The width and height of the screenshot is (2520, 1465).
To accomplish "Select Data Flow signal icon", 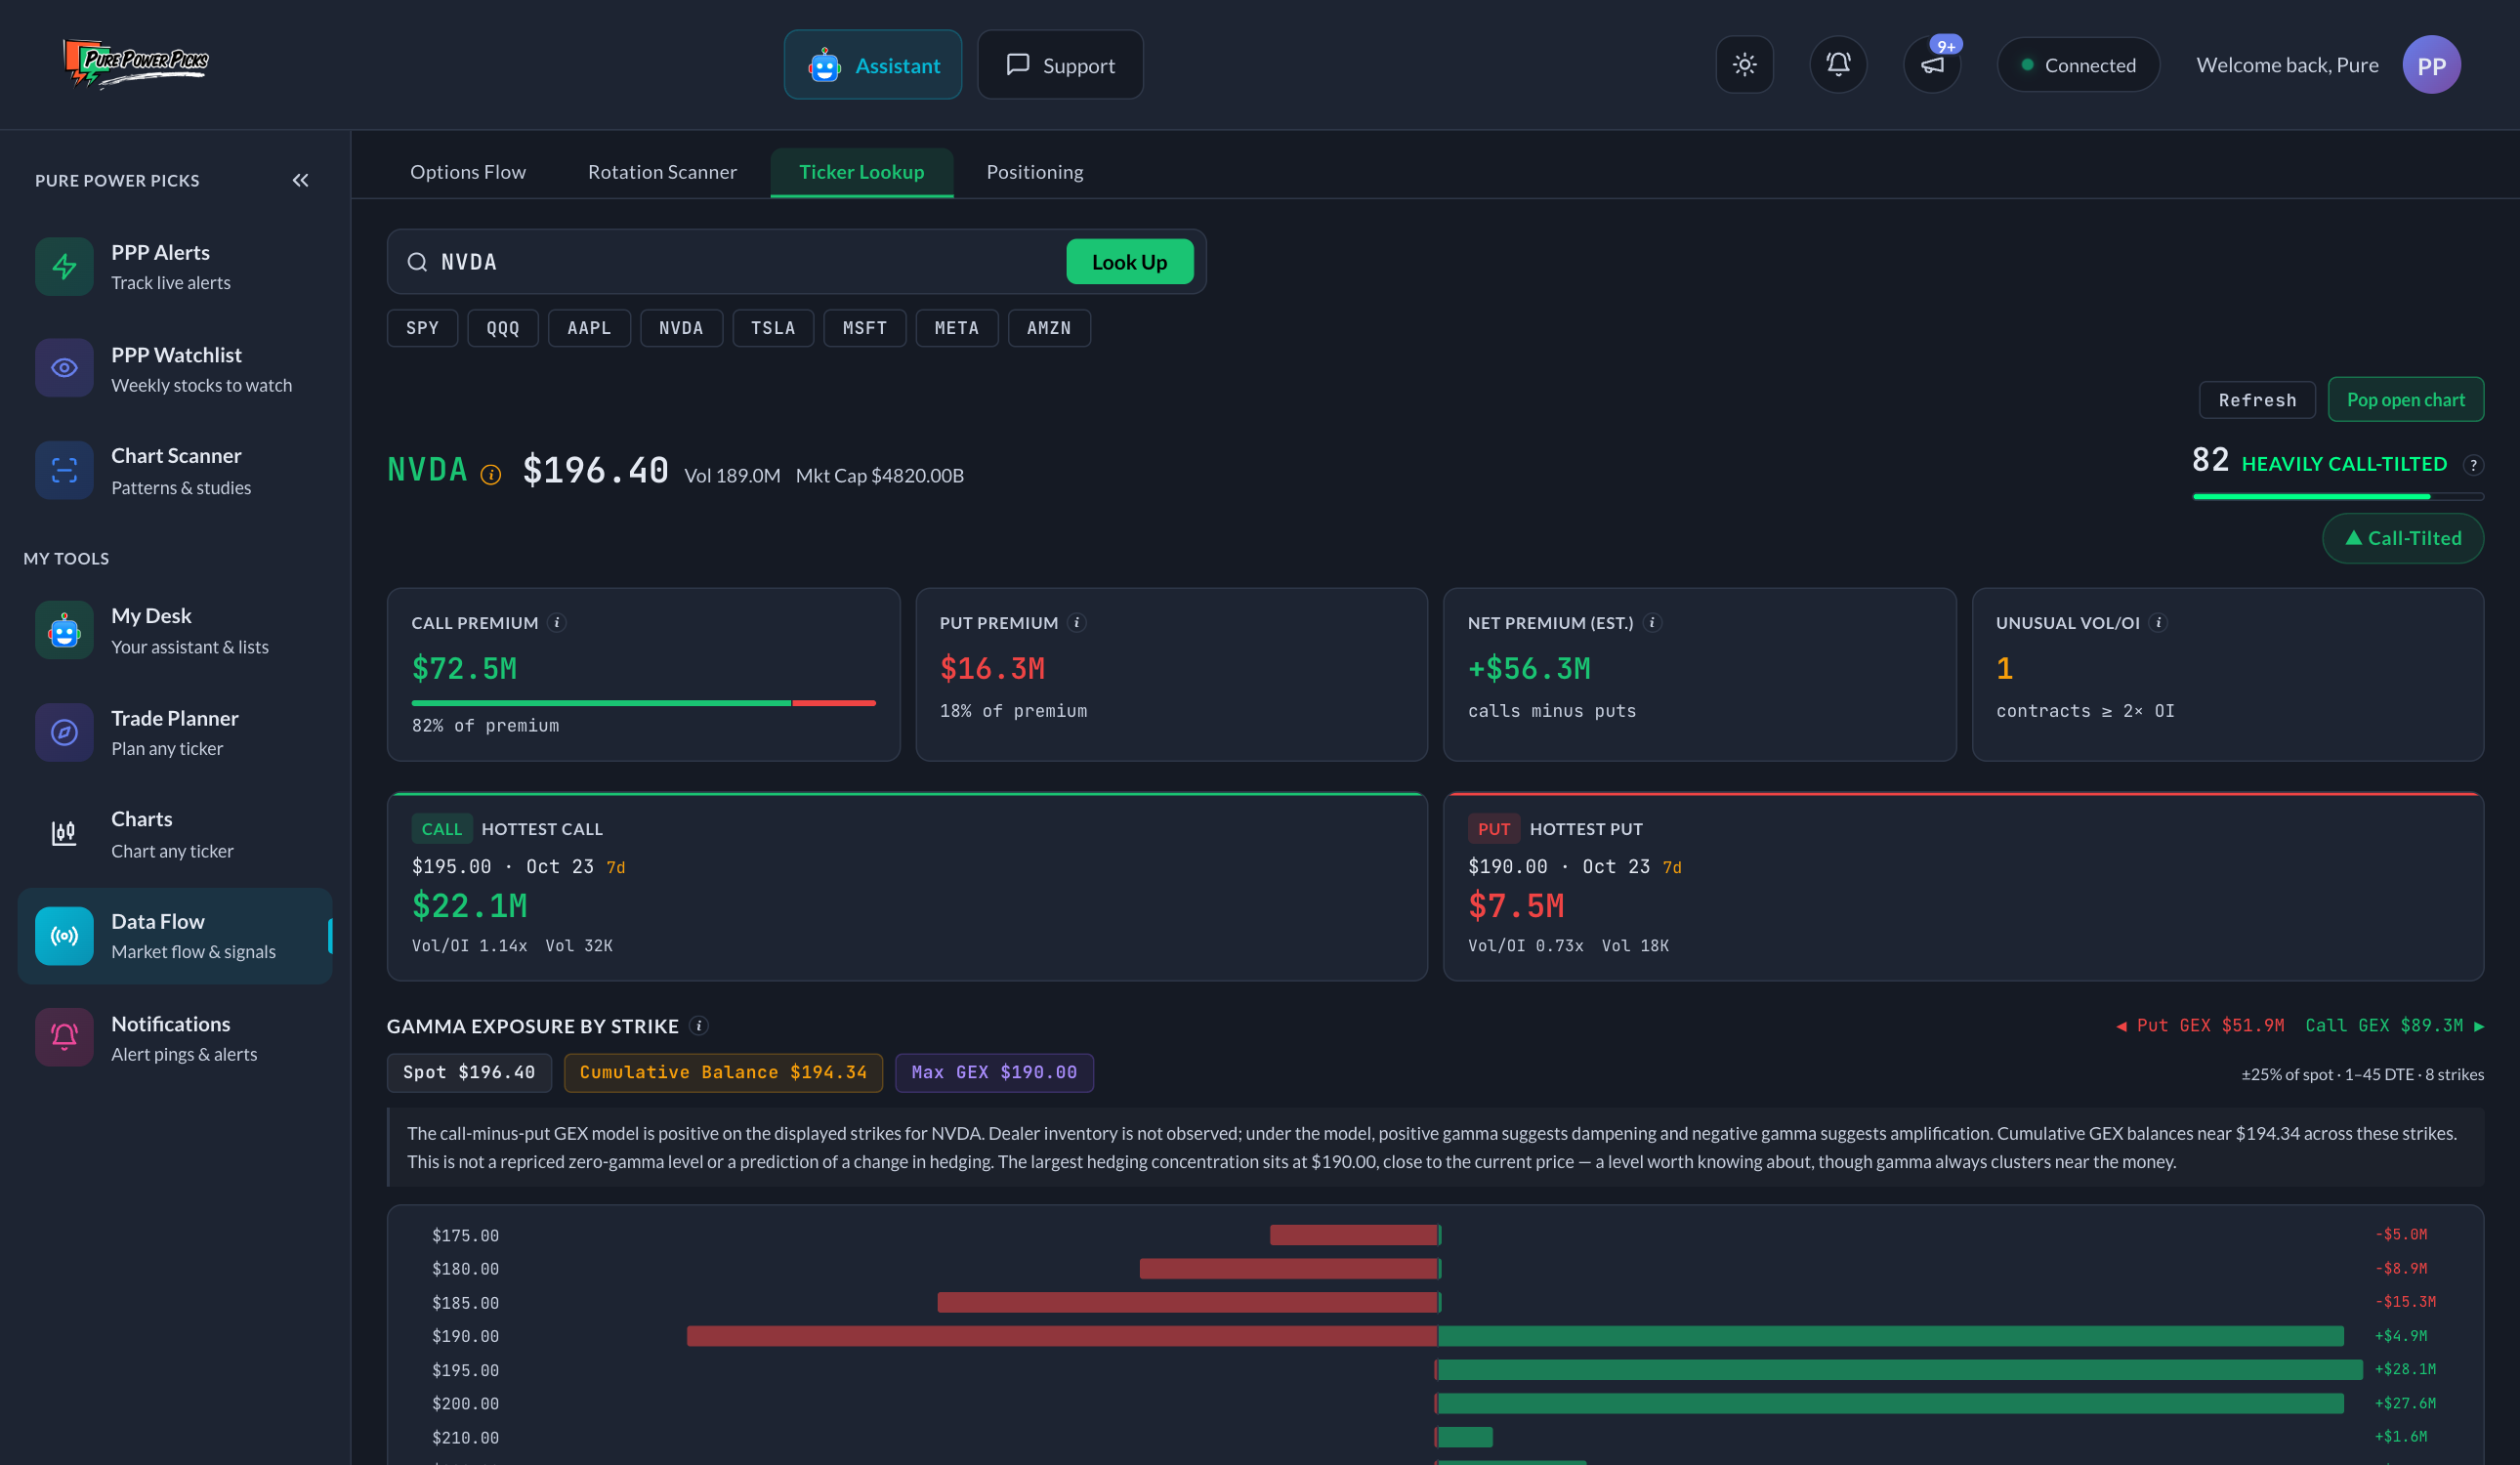I will [x=64, y=935].
